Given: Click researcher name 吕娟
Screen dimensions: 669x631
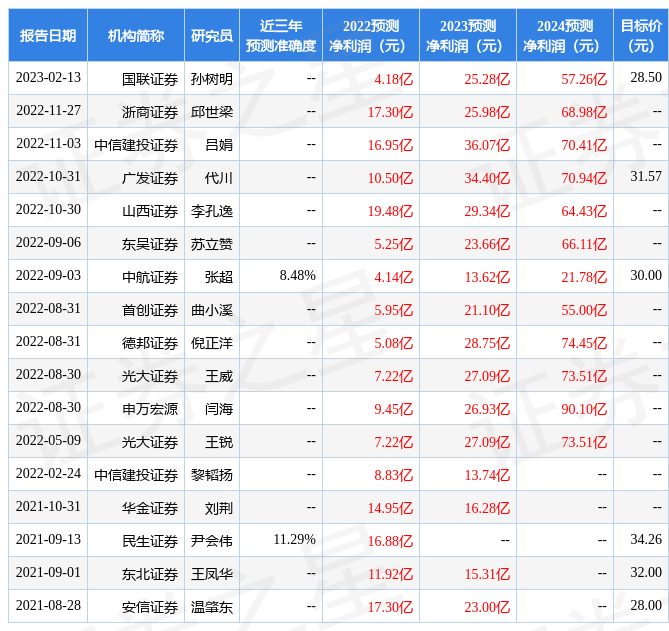Looking at the screenshot, I should click(x=219, y=145).
